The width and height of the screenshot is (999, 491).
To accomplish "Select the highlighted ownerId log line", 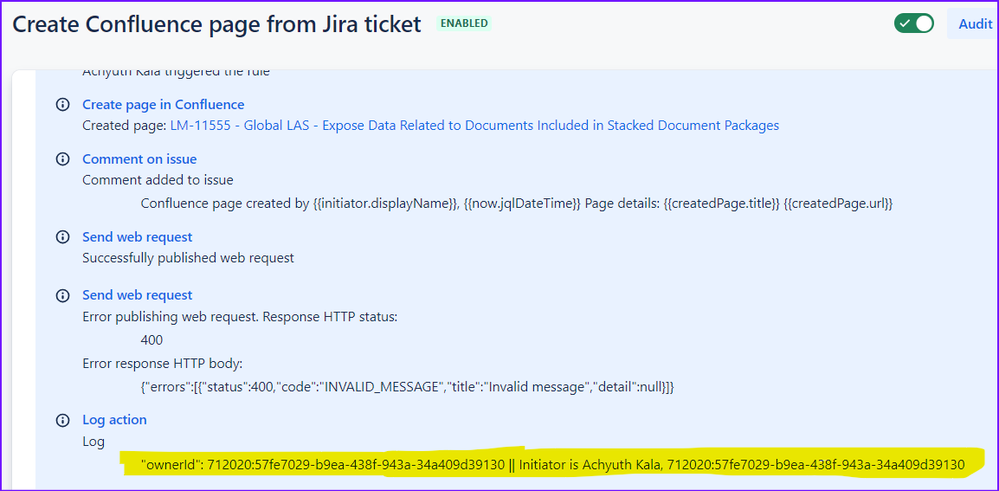I will coord(552,466).
